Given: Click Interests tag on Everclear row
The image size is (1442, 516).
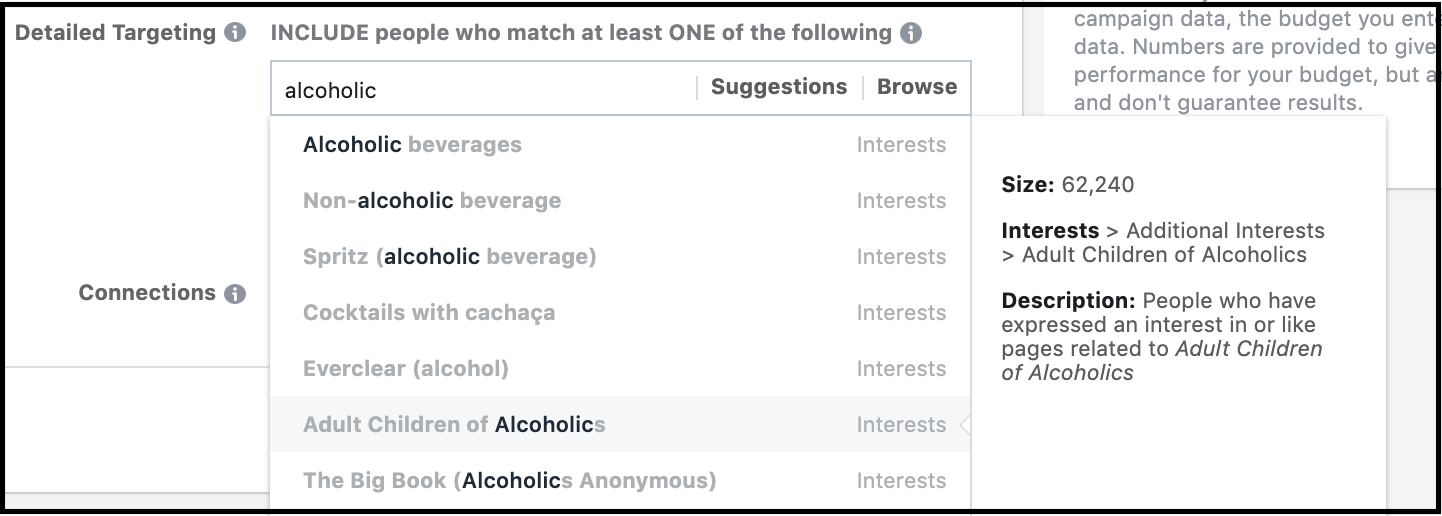Looking at the screenshot, I should tap(901, 369).
